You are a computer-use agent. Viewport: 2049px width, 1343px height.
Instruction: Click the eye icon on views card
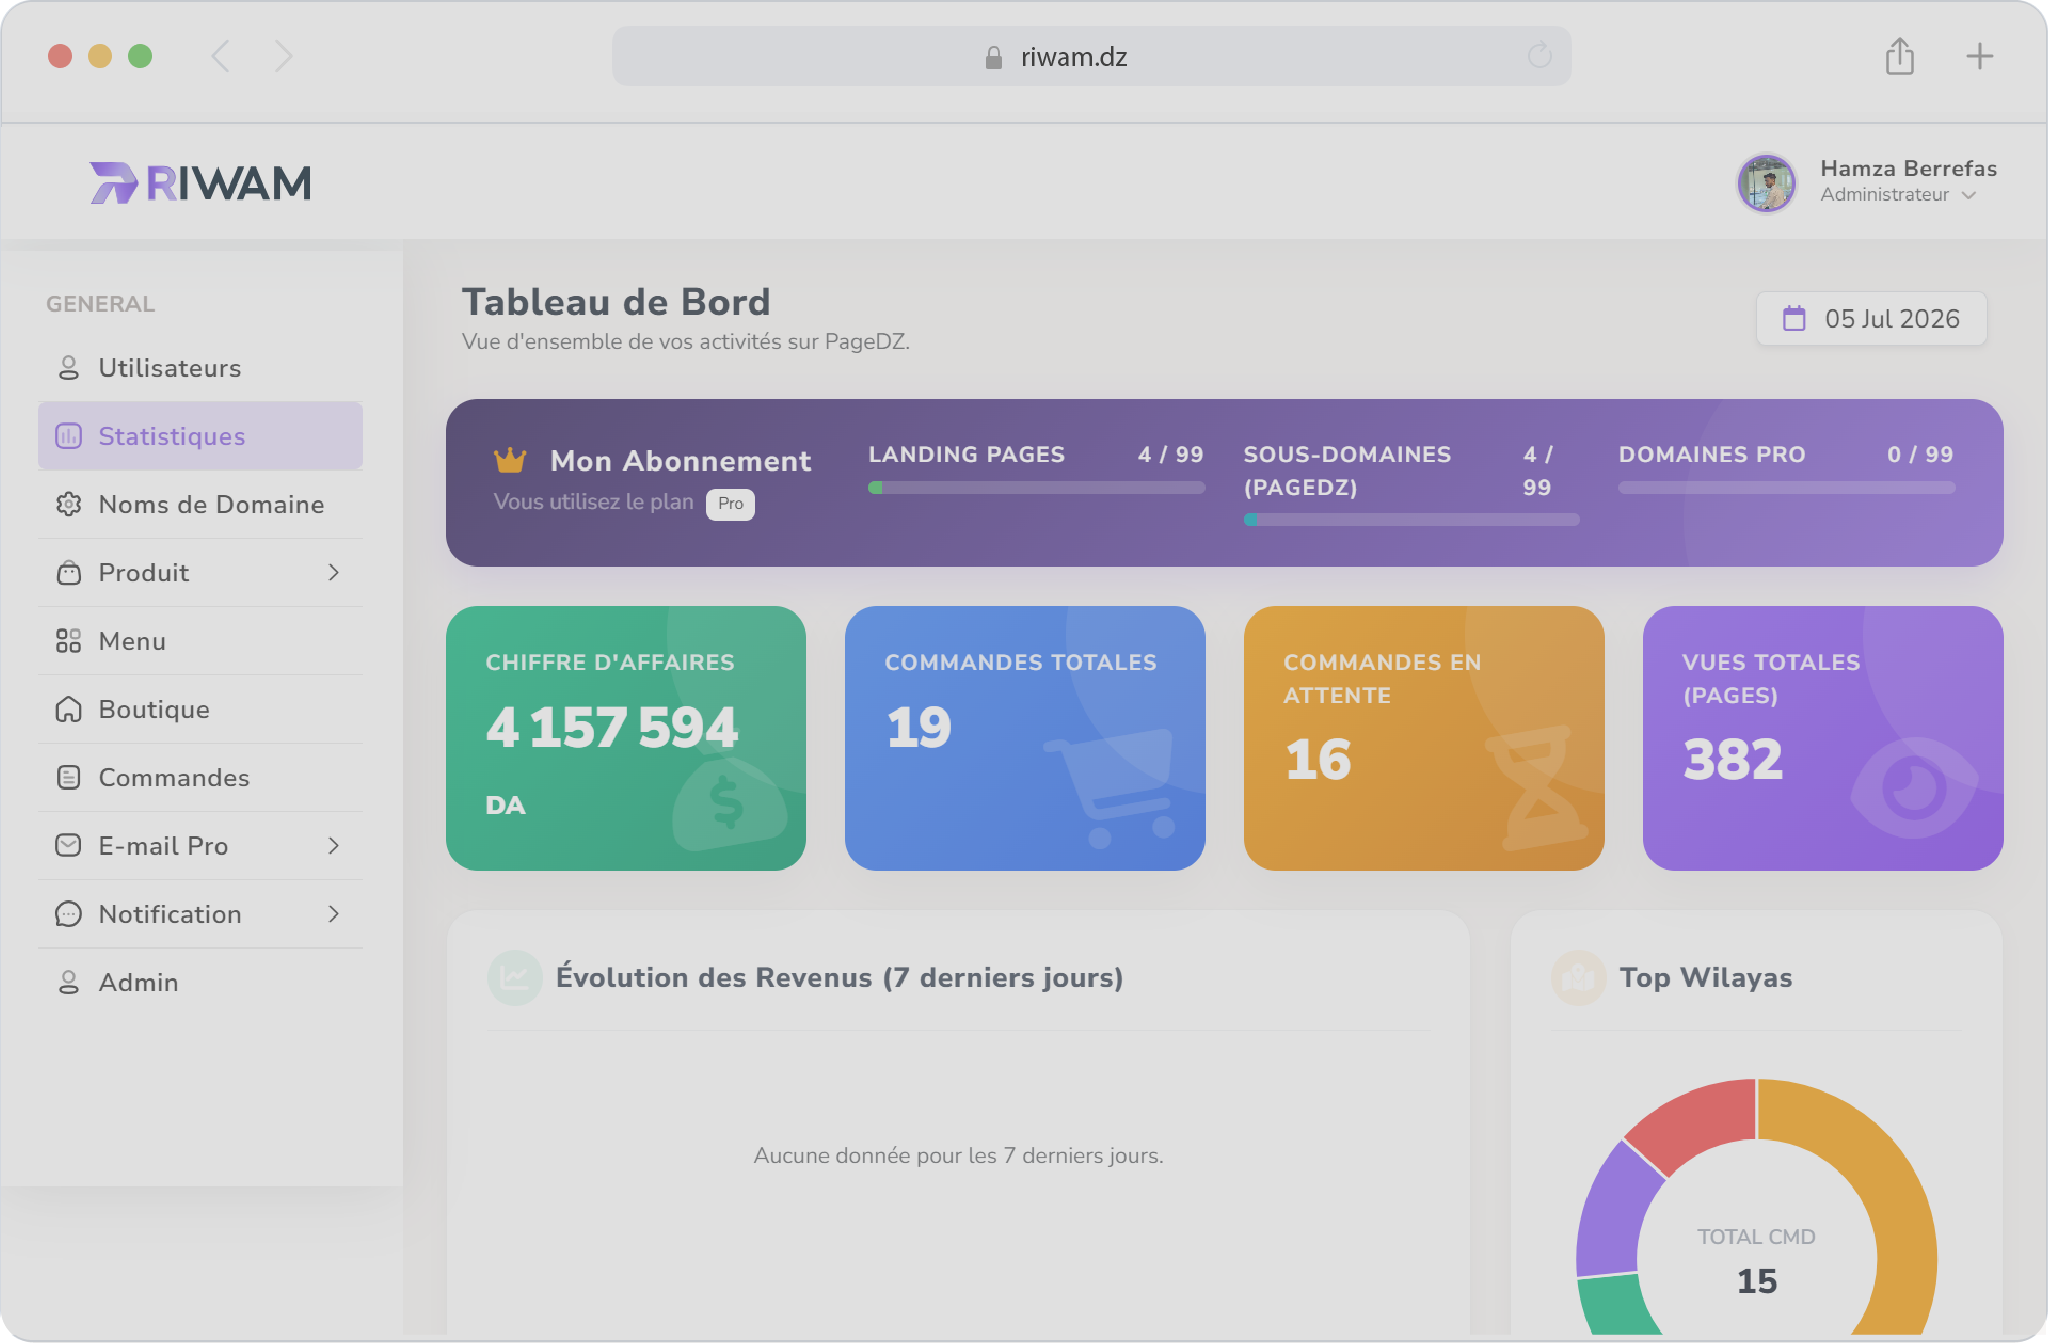click(1914, 788)
